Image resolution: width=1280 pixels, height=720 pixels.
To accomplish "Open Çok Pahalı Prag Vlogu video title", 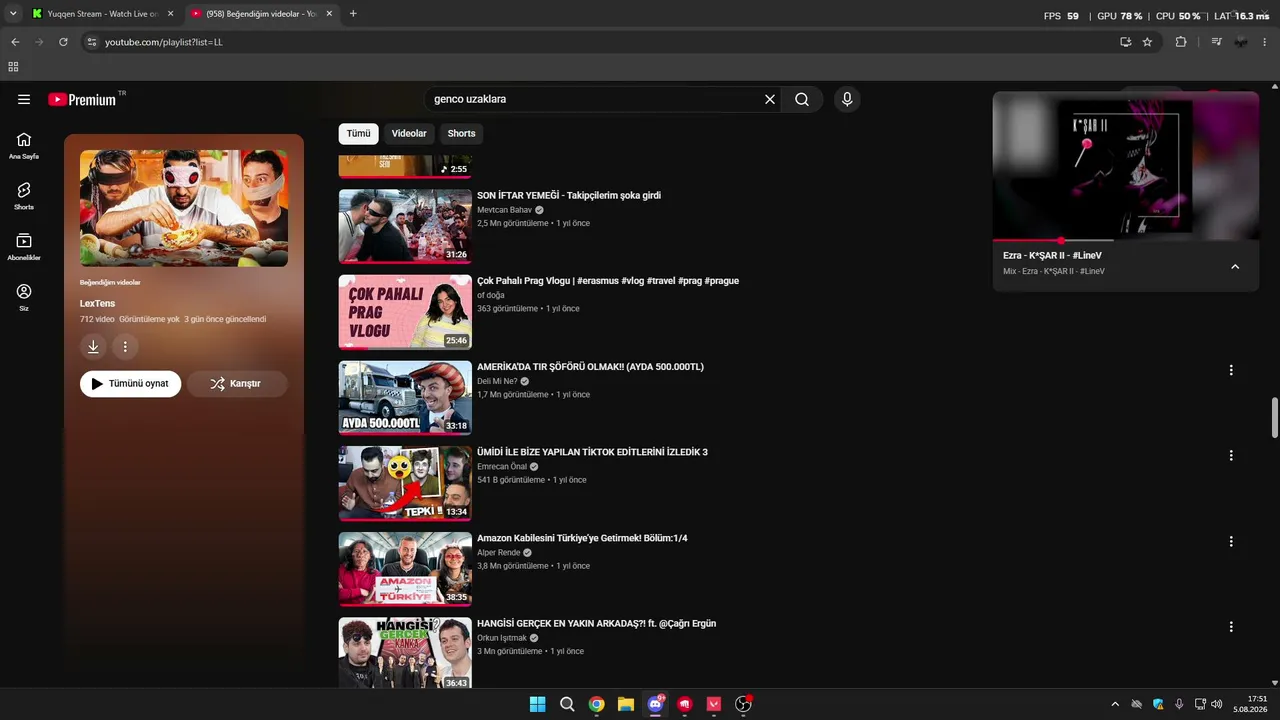I will pyautogui.click(x=608, y=281).
